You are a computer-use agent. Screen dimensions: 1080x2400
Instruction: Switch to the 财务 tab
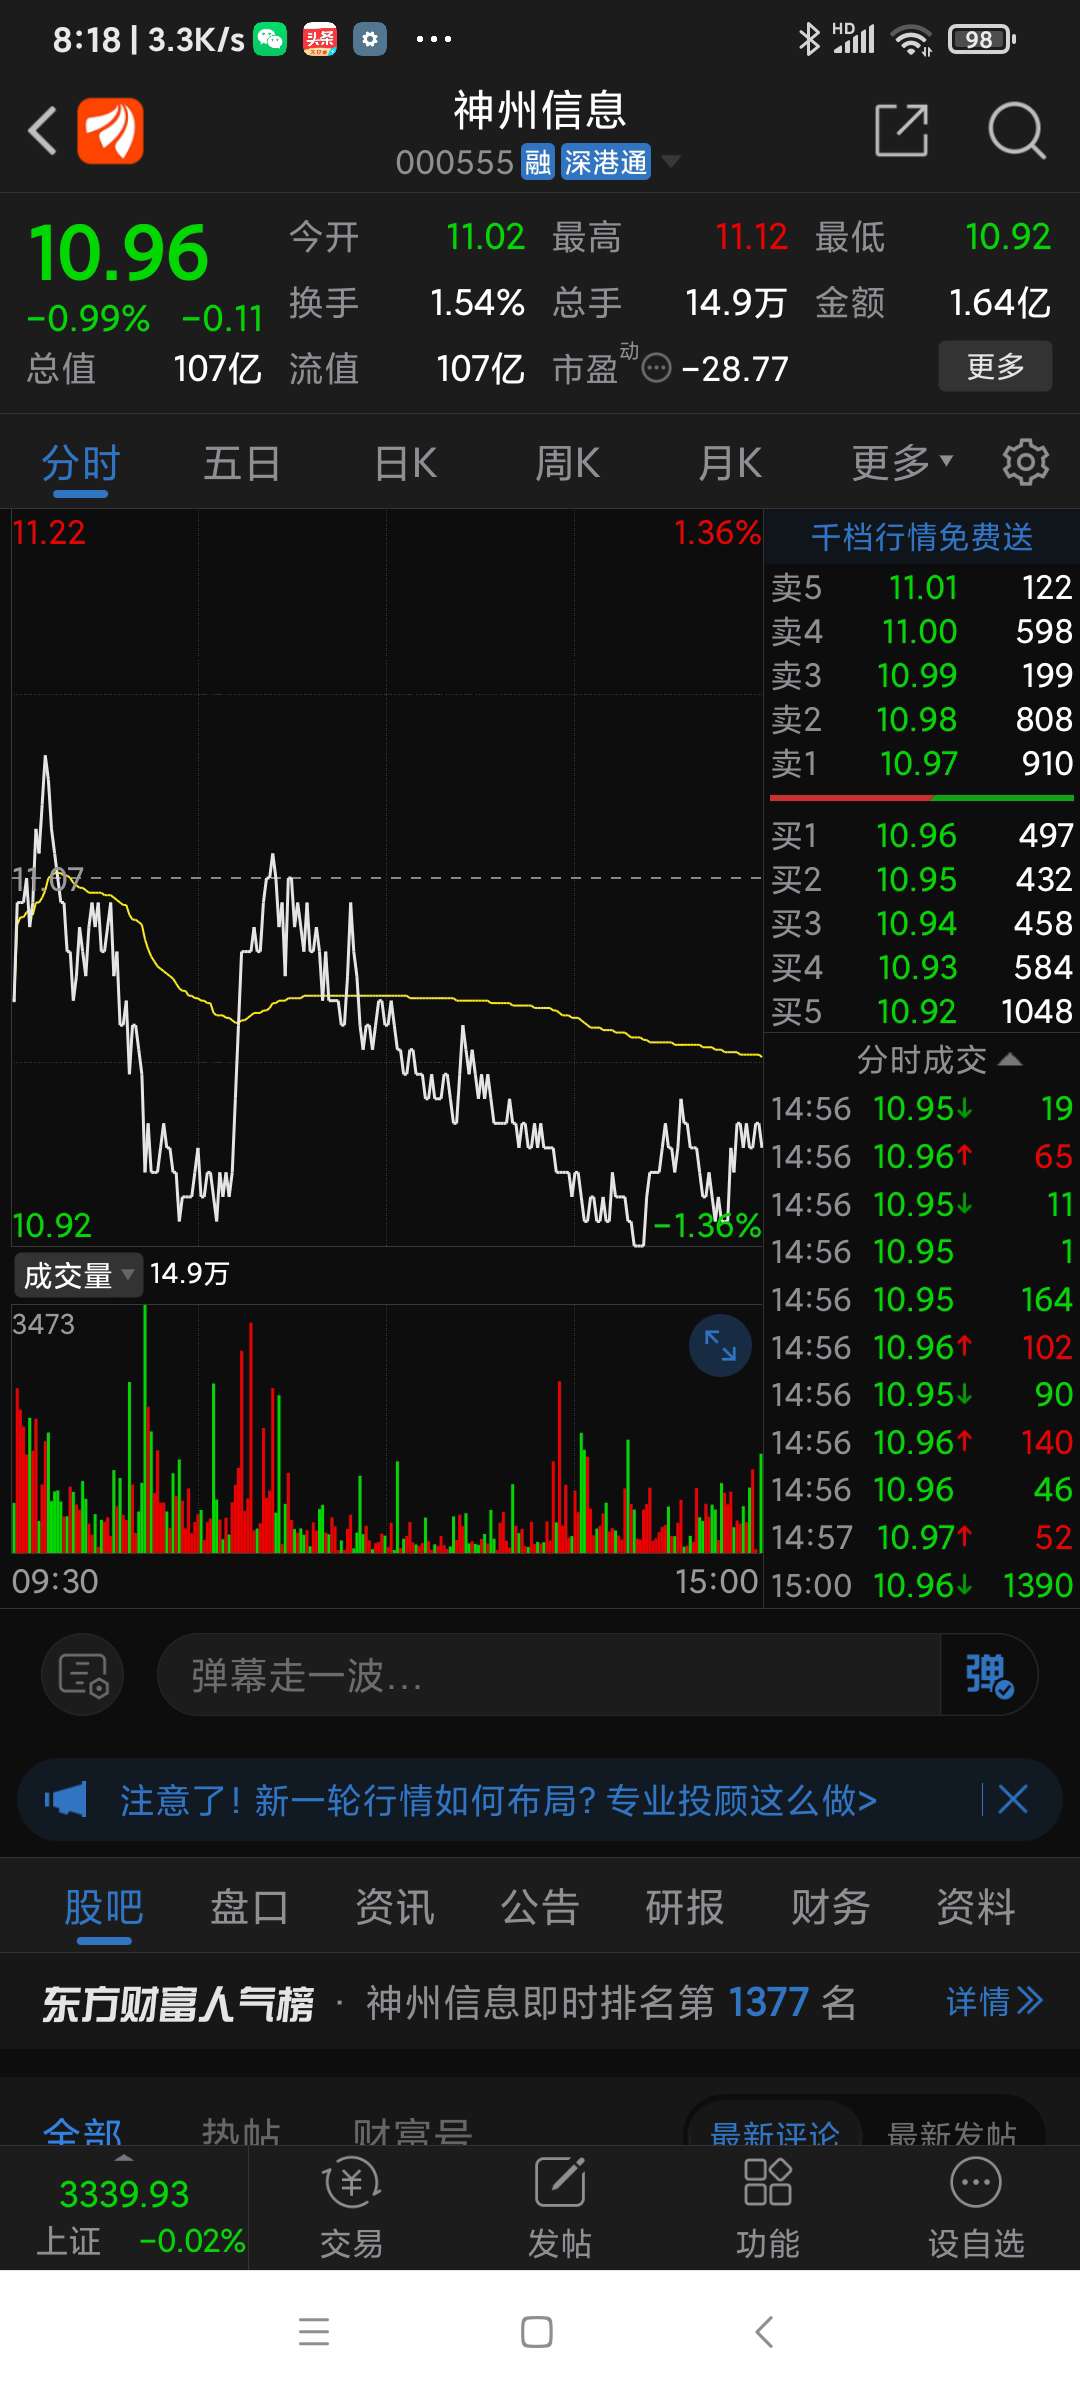coord(831,1907)
